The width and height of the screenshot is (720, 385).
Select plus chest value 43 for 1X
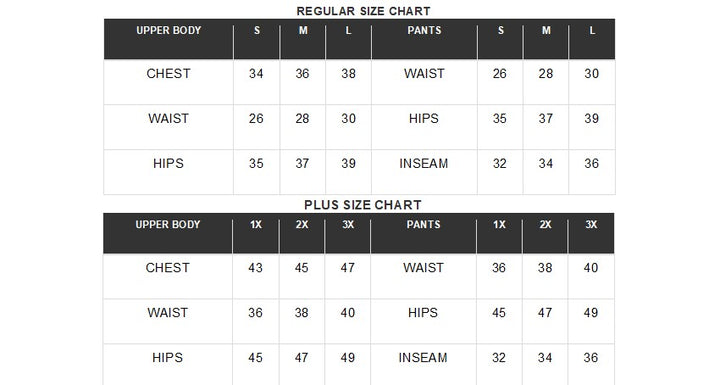click(255, 268)
